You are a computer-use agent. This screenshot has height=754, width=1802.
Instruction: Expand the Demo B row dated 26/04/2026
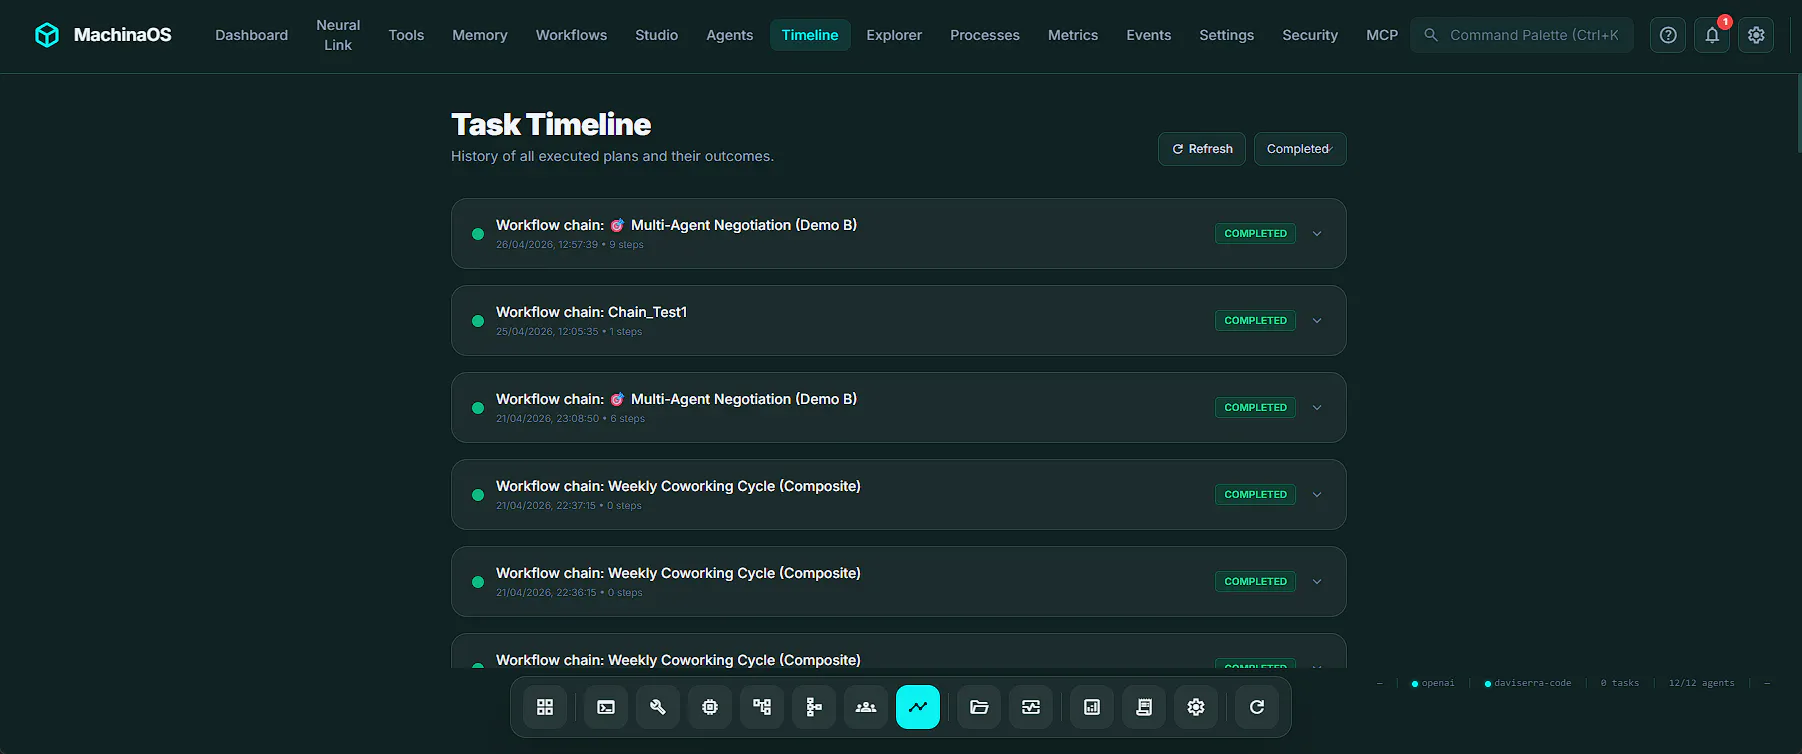pyautogui.click(x=1317, y=234)
